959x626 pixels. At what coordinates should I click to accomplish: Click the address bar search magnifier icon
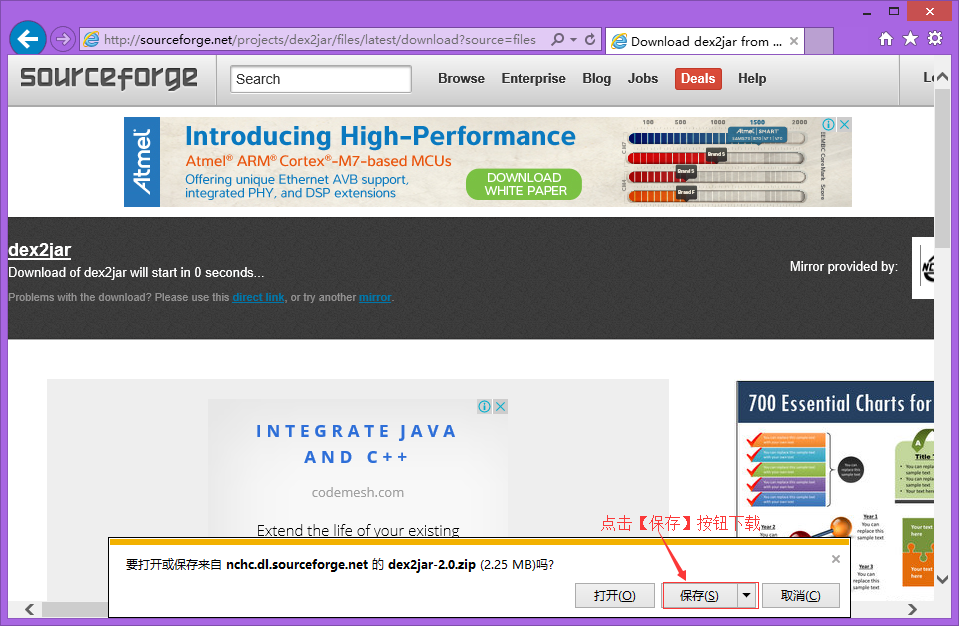557,40
